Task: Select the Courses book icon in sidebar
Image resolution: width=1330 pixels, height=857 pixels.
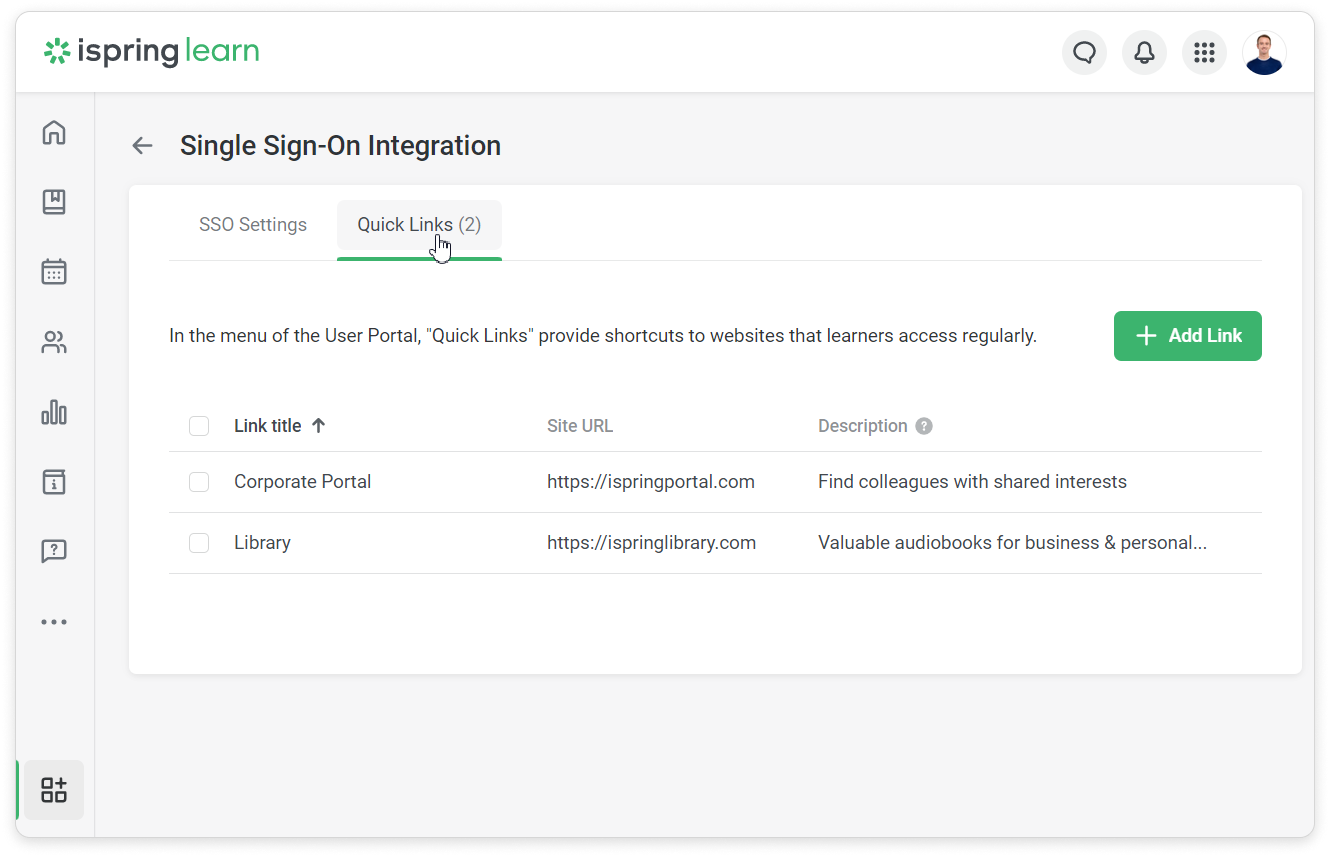Action: (x=54, y=202)
